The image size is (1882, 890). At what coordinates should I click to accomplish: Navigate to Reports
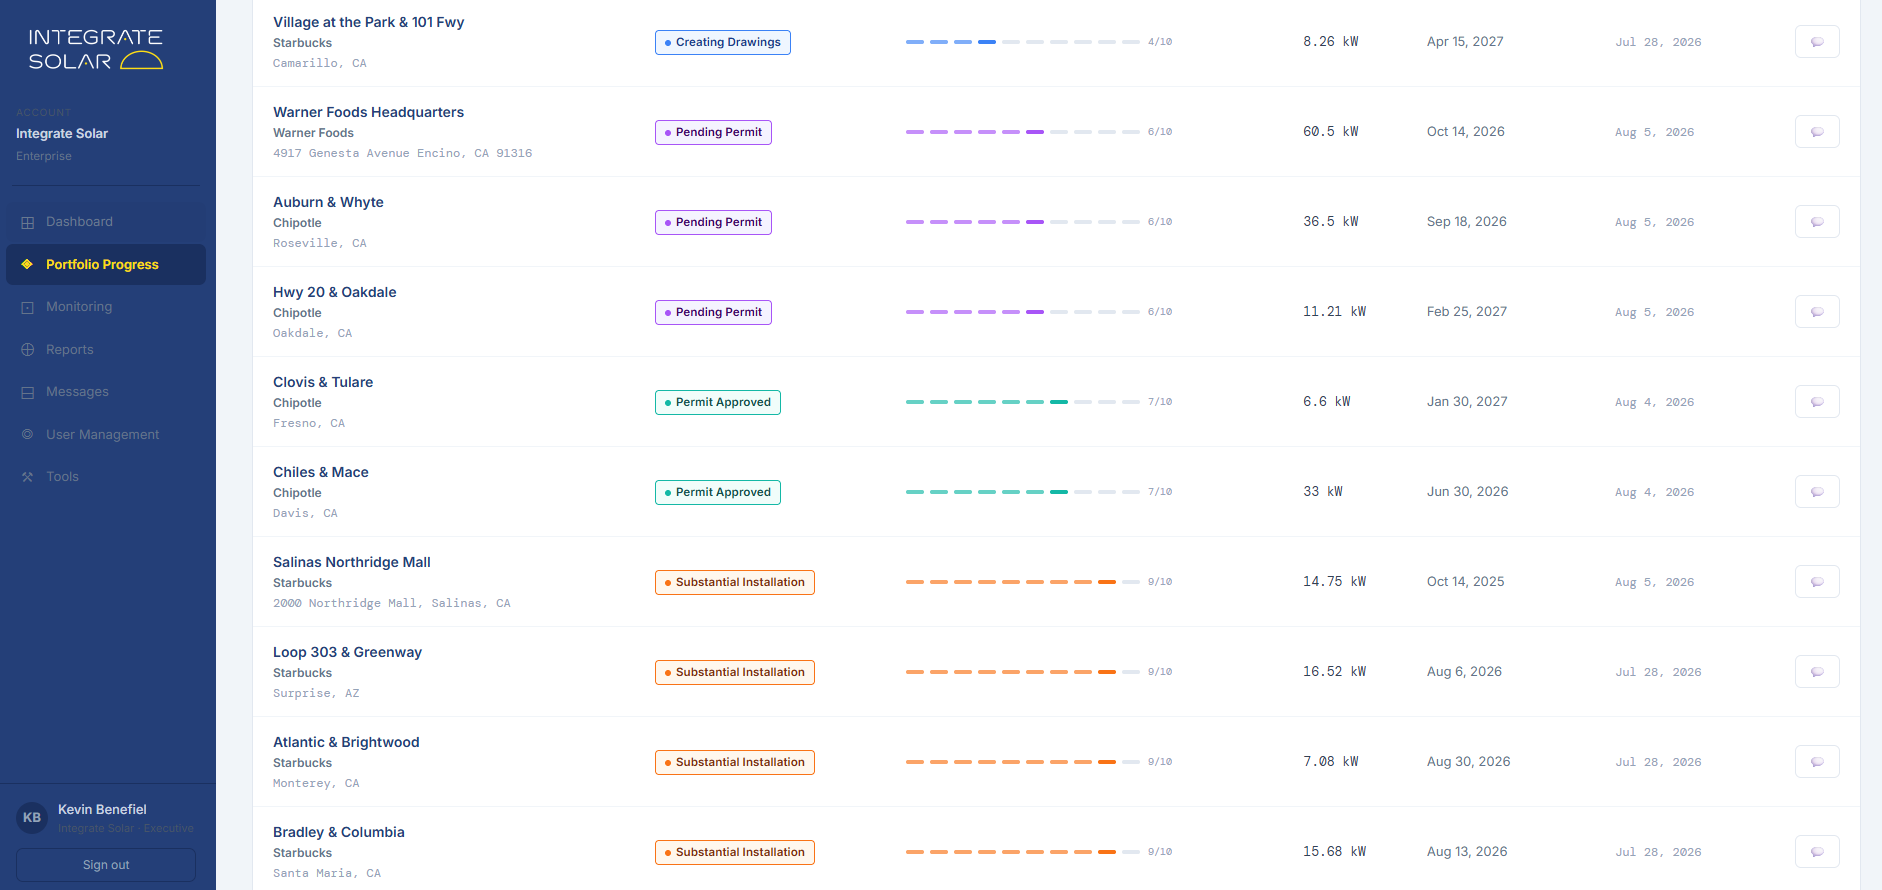[x=106, y=350]
